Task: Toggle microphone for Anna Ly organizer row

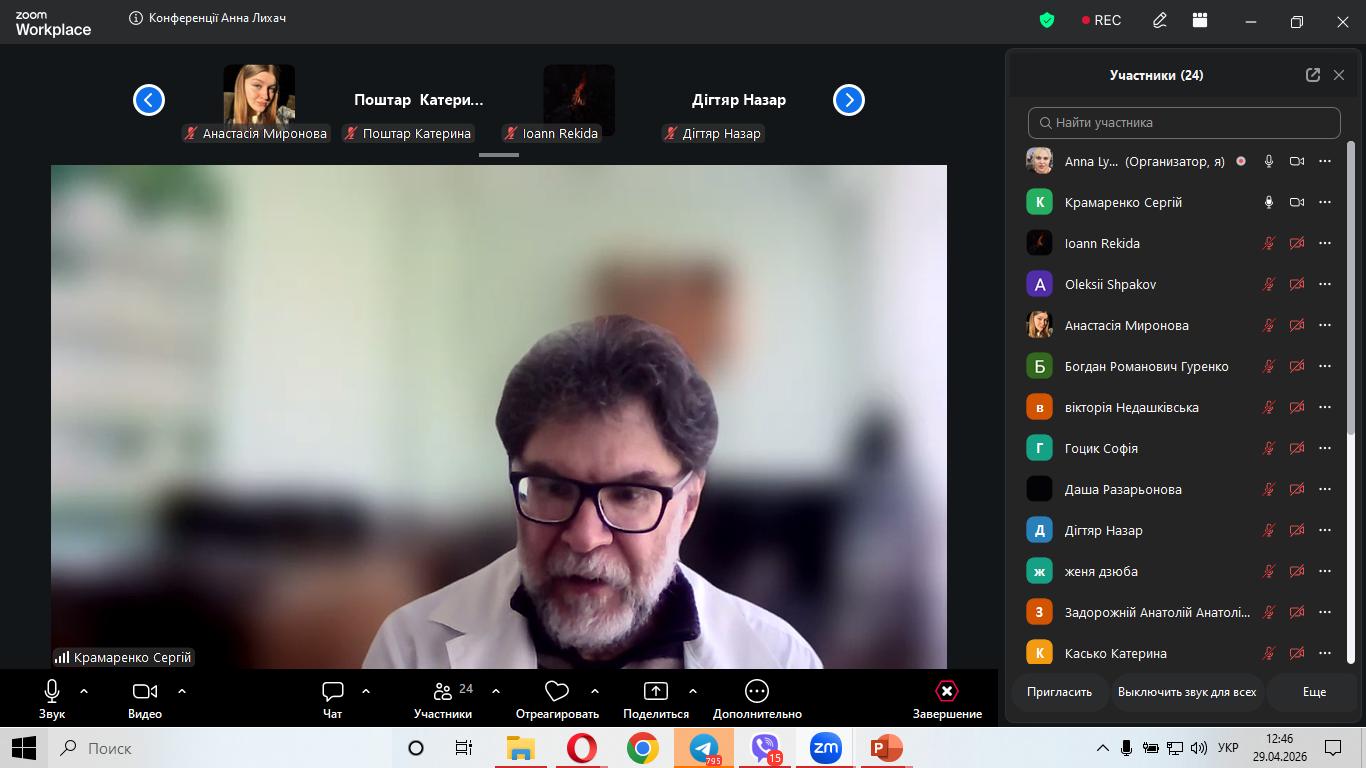Action: [x=1269, y=161]
